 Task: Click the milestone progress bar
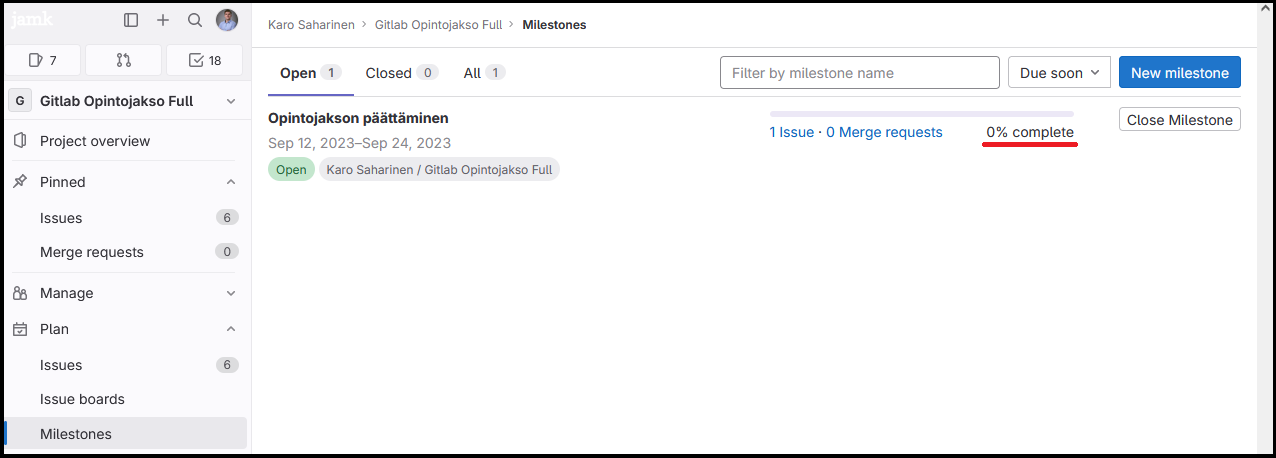[x=921, y=114]
